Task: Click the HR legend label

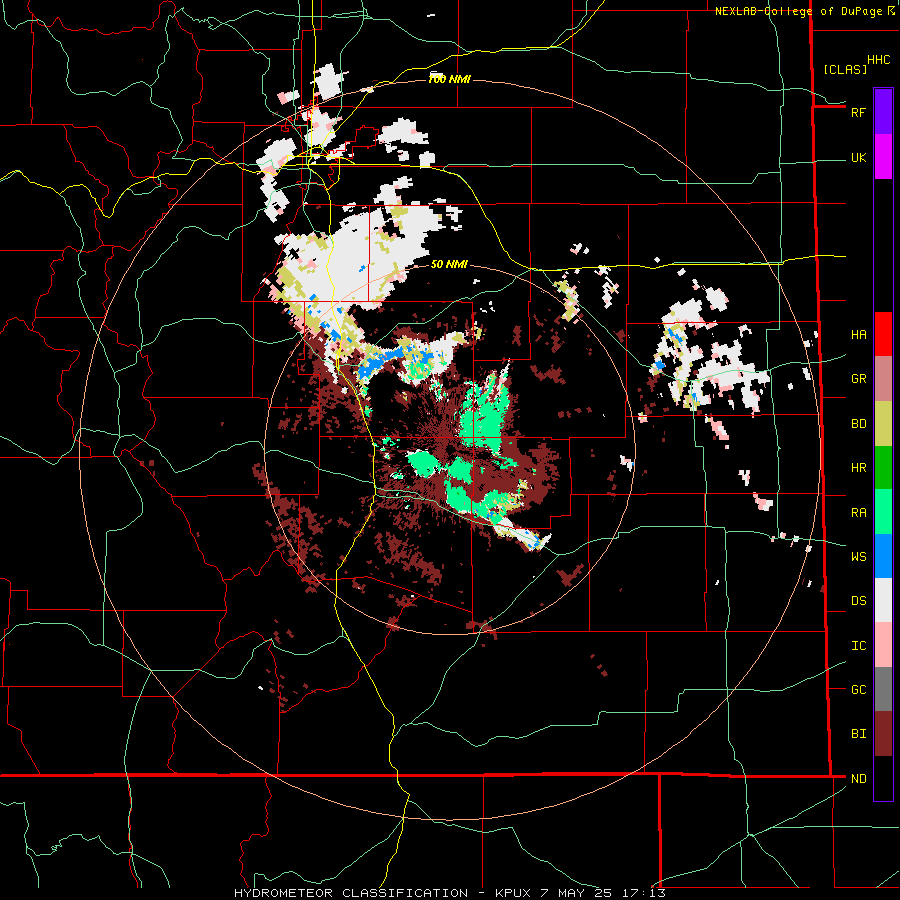Action: point(858,468)
